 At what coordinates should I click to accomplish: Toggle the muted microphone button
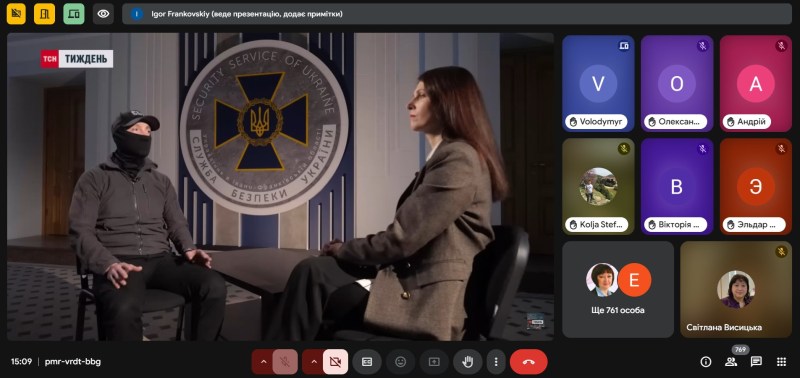(285, 362)
